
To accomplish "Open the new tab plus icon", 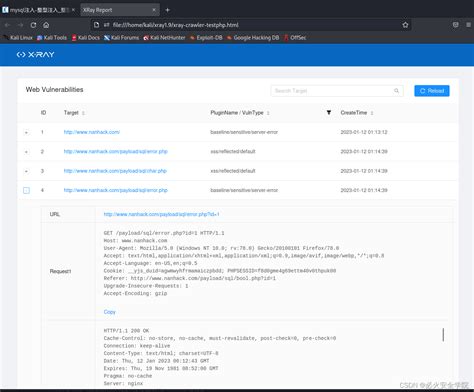I will pyautogui.click(x=168, y=10).
